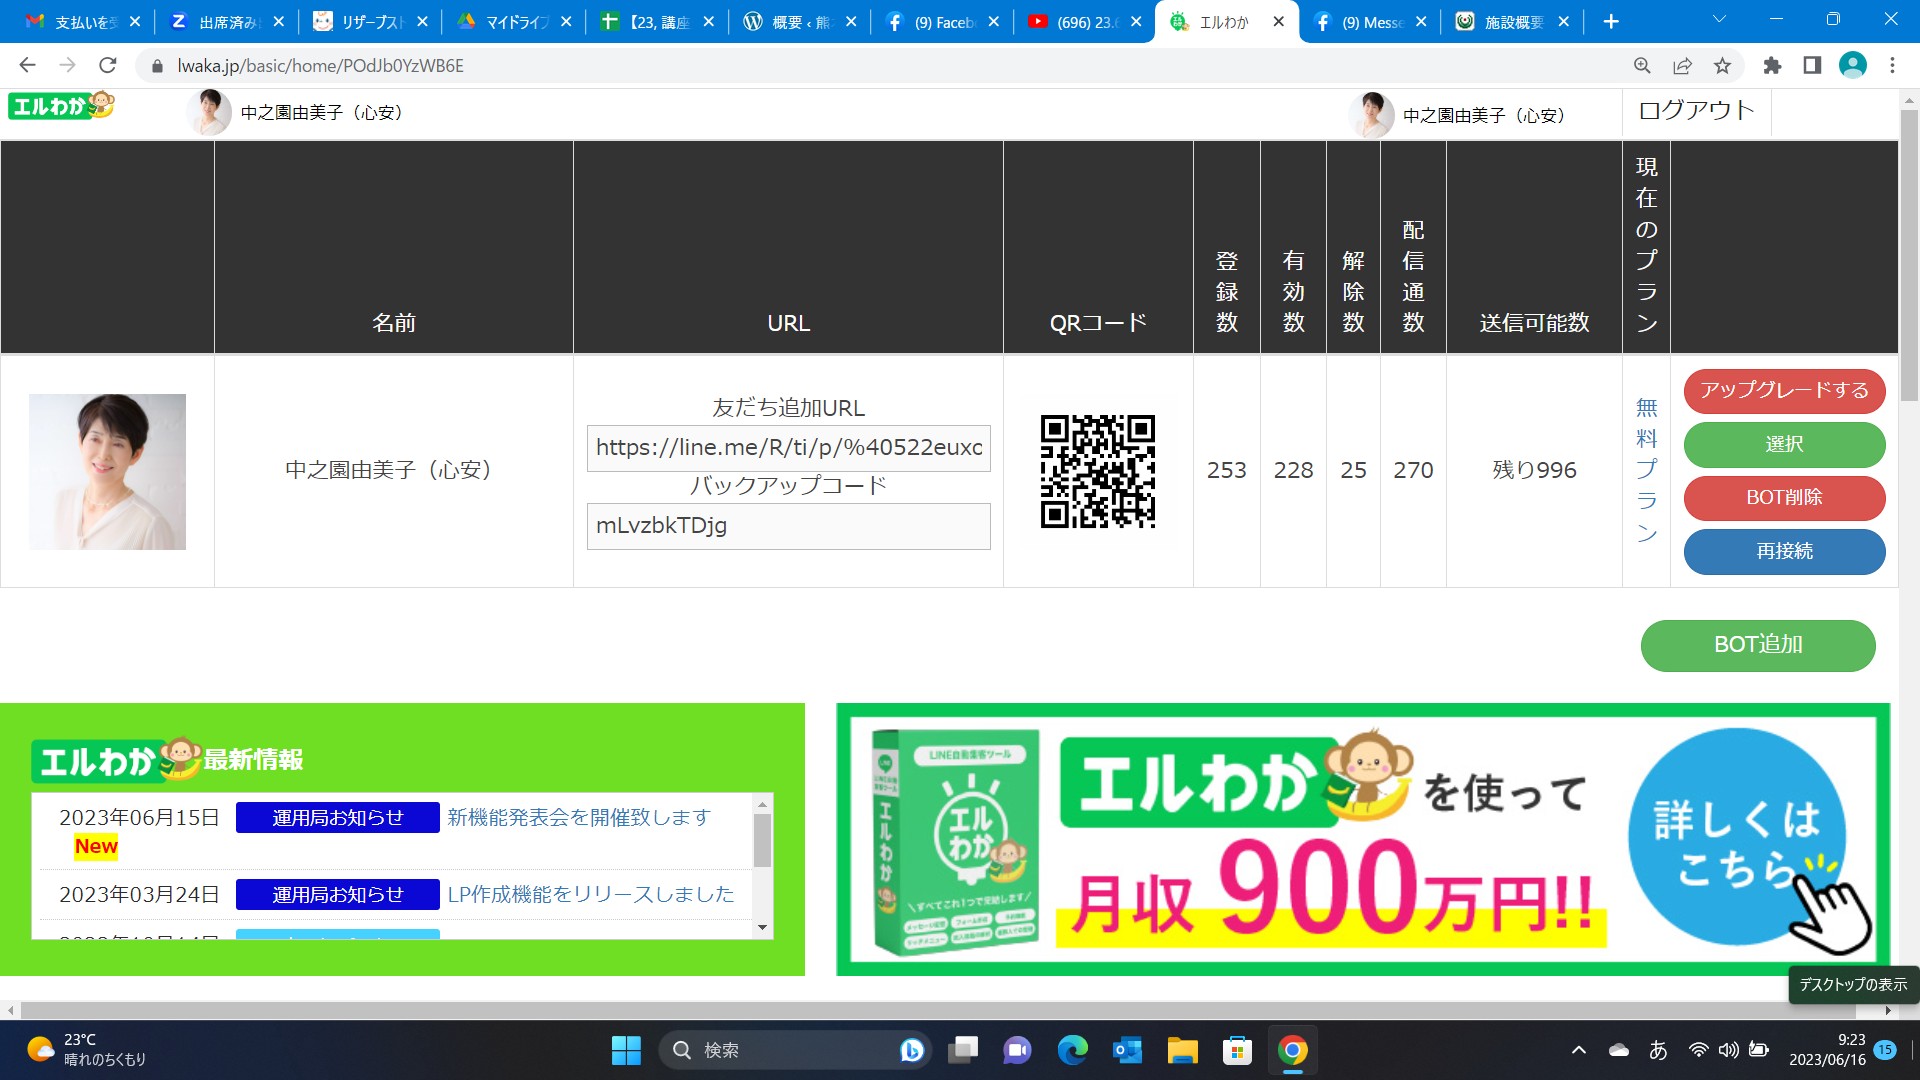This screenshot has height=1080, width=1920.
Task: Click the browser address bar URL
Action: [x=320, y=66]
